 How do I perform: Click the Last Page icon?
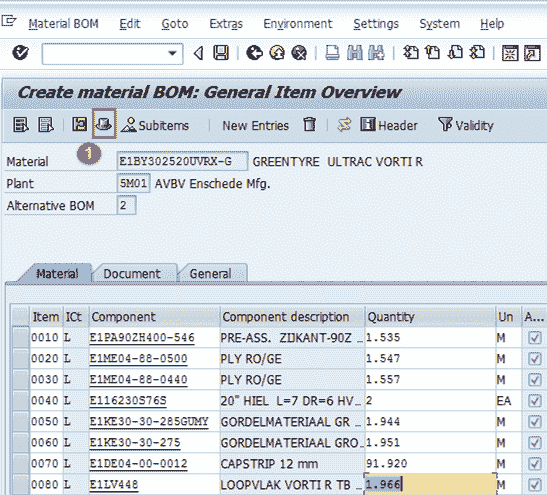pos(477,53)
